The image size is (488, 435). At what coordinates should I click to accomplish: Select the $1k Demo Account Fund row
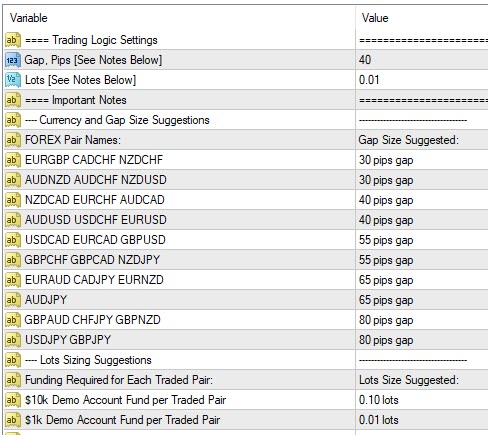[x=246, y=420]
